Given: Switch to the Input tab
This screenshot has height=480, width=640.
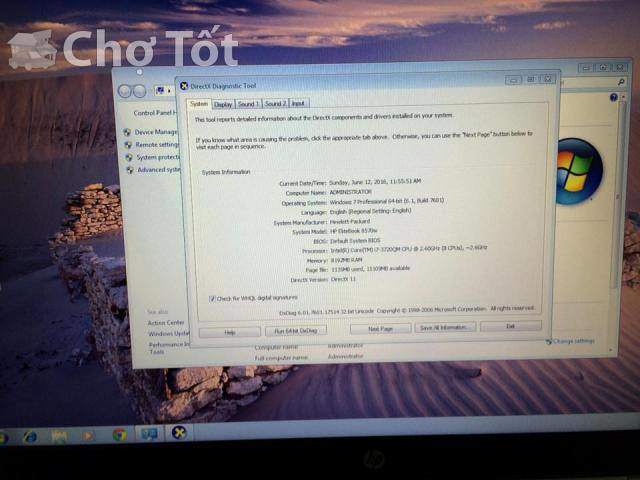Looking at the screenshot, I should coord(298,103).
